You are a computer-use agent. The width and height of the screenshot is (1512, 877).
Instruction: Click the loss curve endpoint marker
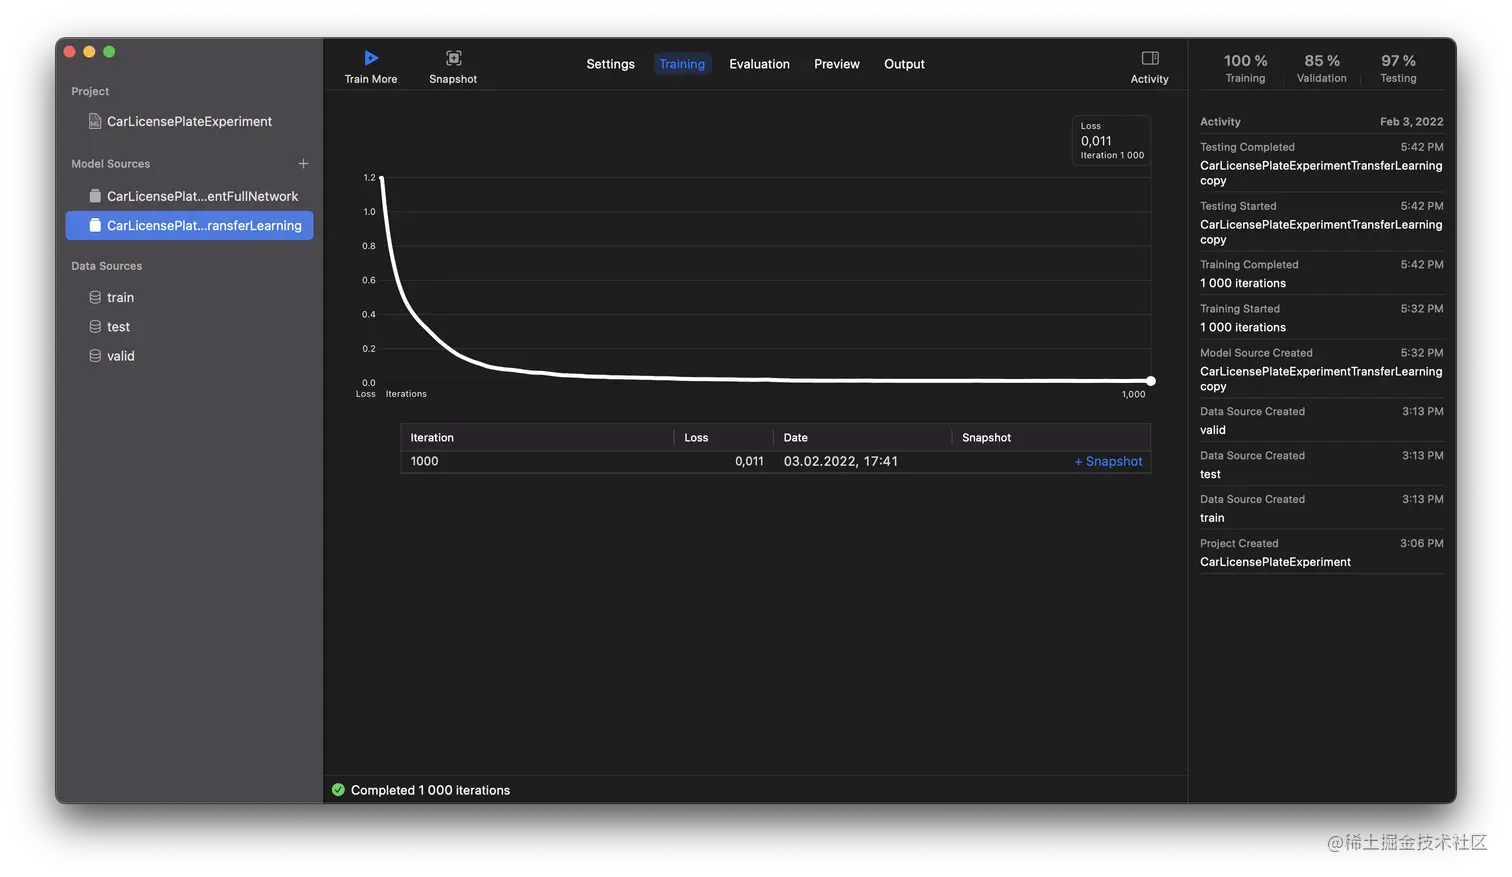pos(1150,381)
